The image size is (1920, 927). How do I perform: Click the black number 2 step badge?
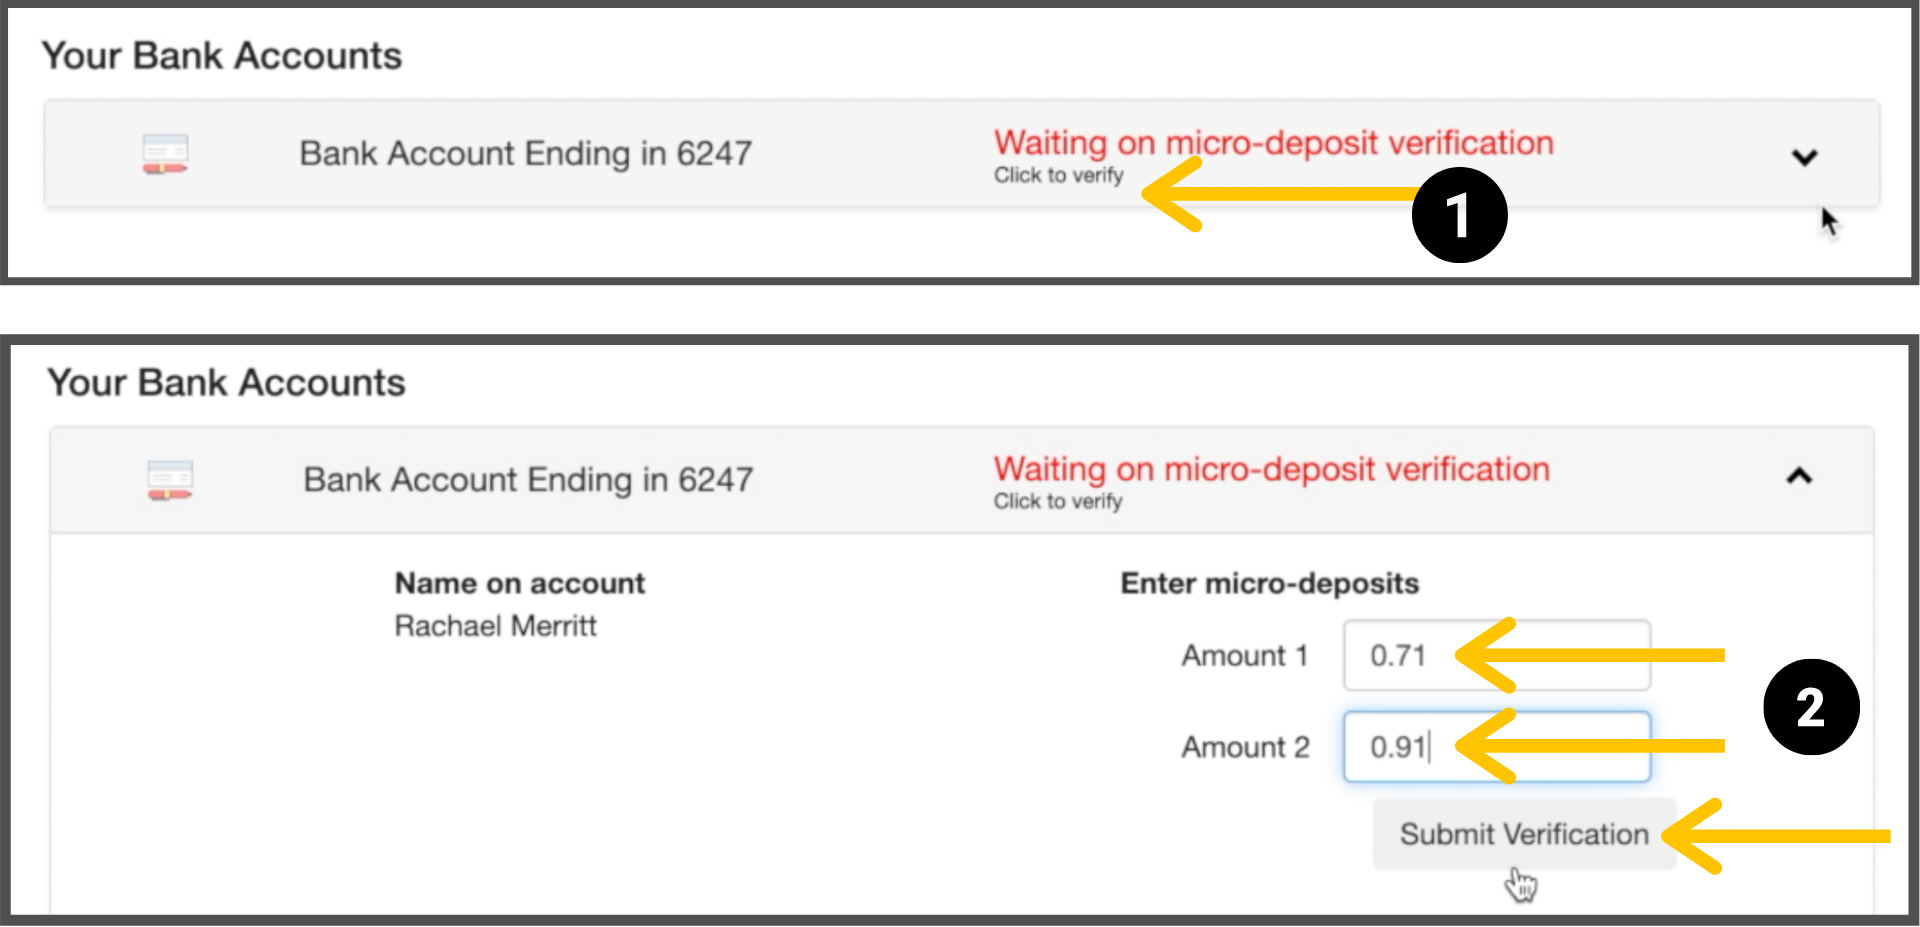click(1811, 707)
